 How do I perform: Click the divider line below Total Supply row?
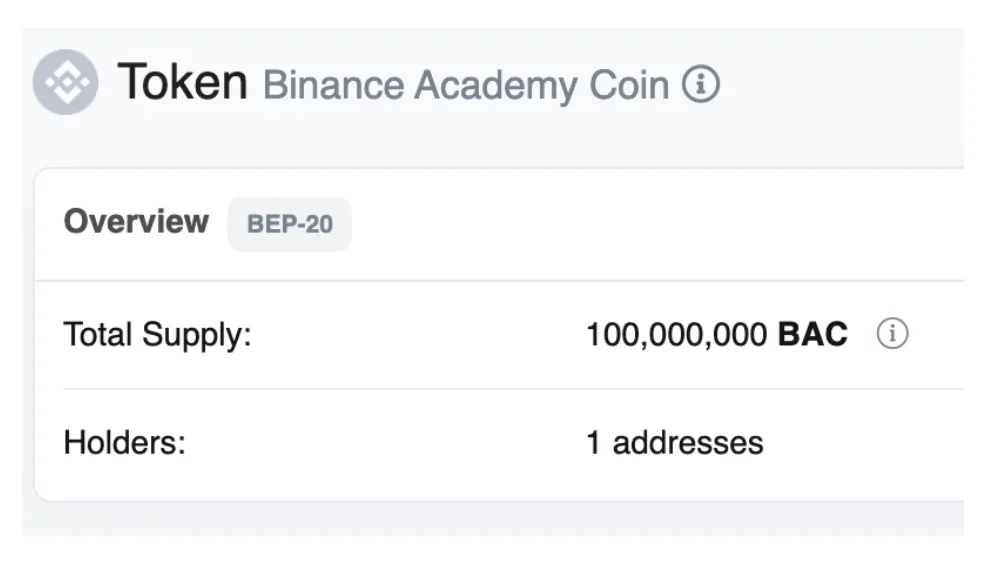pyautogui.click(x=514, y=389)
